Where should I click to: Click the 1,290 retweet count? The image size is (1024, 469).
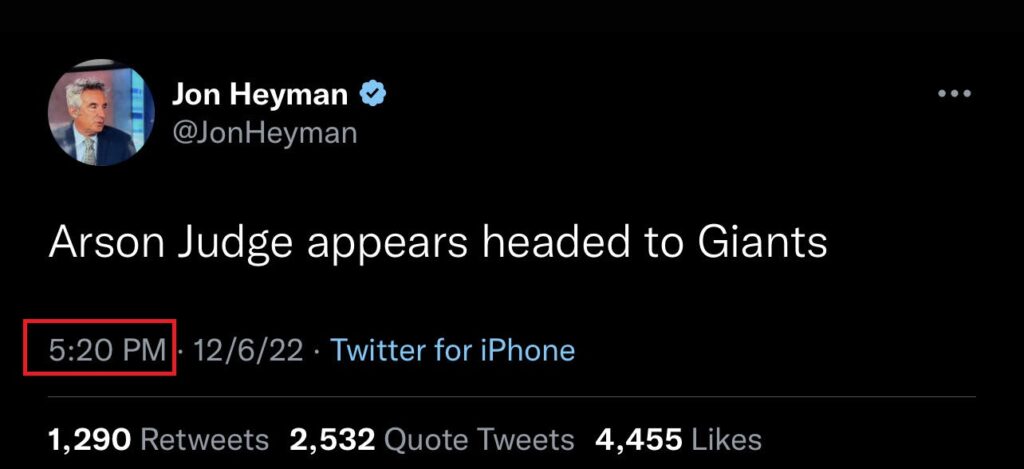coord(90,440)
